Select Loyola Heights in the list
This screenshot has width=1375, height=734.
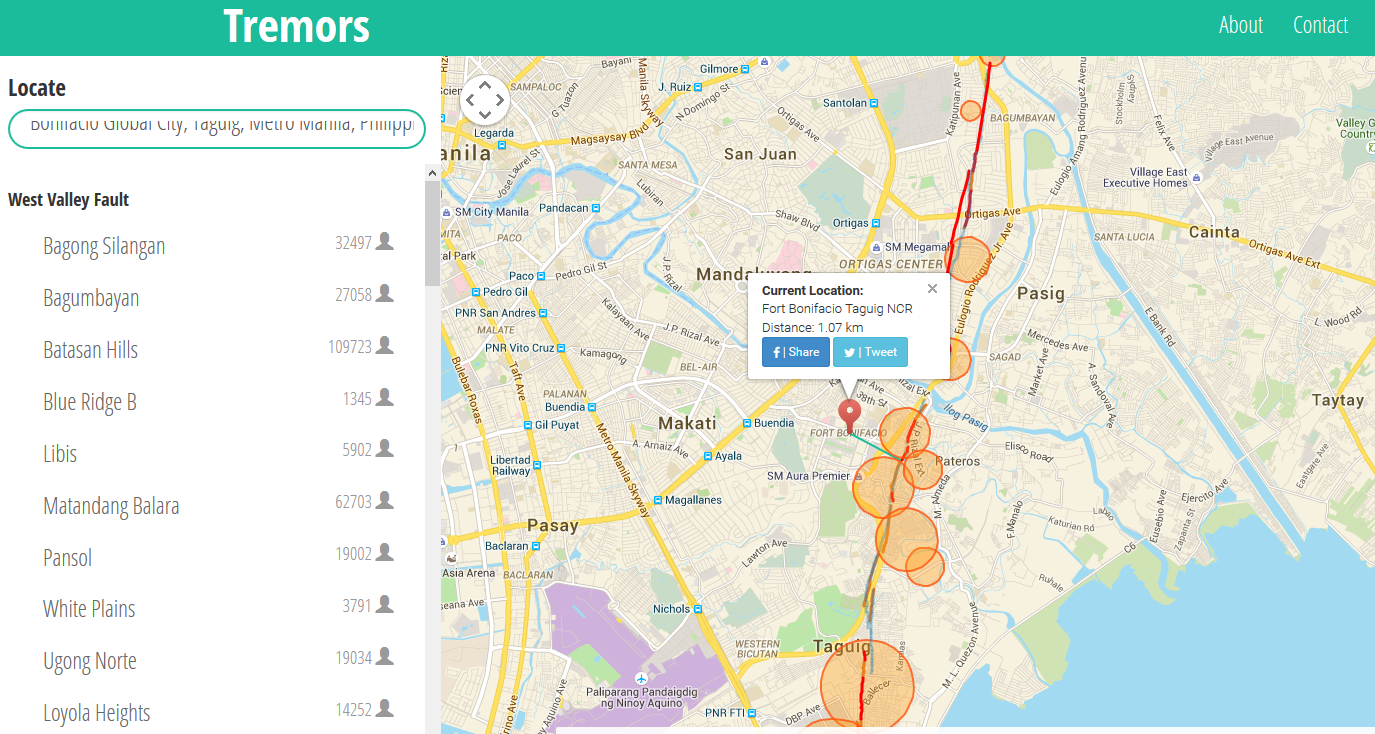(x=97, y=713)
